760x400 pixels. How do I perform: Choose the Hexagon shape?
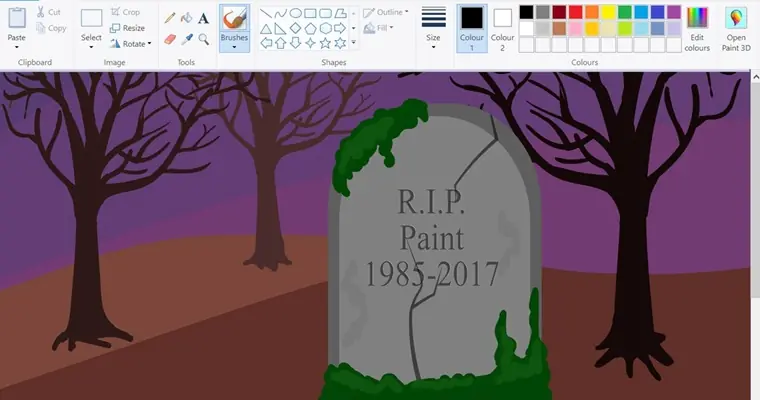325,29
